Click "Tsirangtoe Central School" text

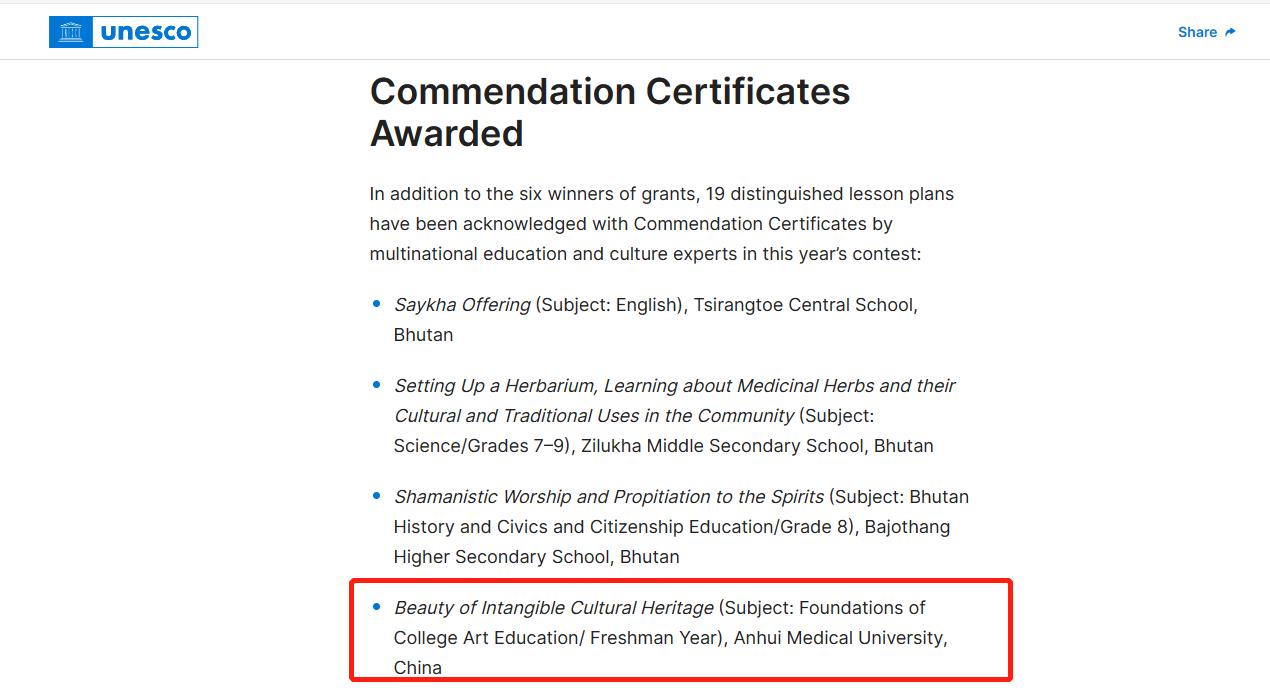click(x=805, y=305)
